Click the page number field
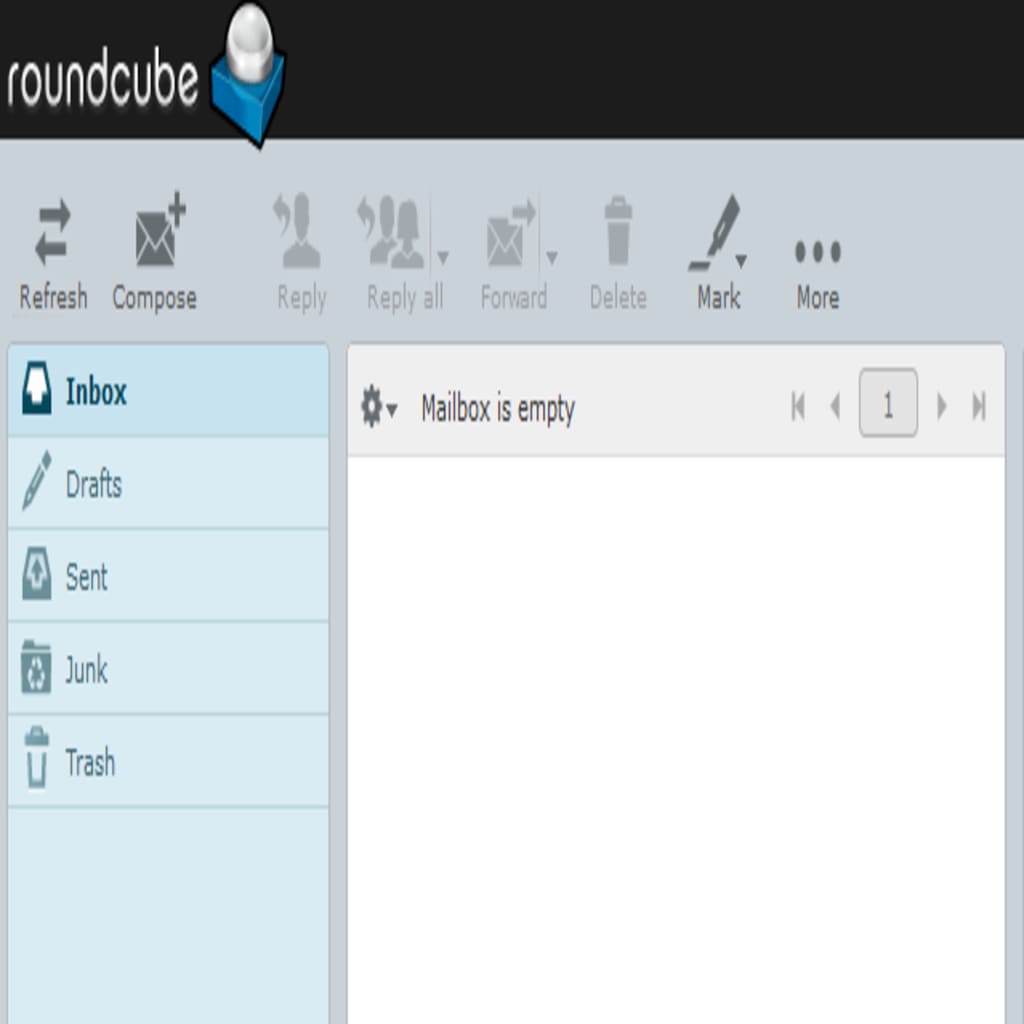 (x=888, y=403)
